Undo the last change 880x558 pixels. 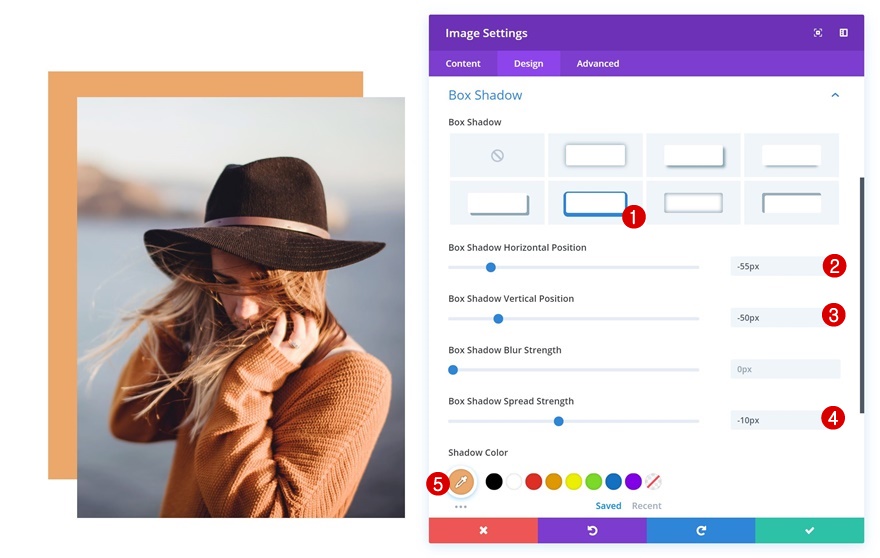[x=592, y=530]
